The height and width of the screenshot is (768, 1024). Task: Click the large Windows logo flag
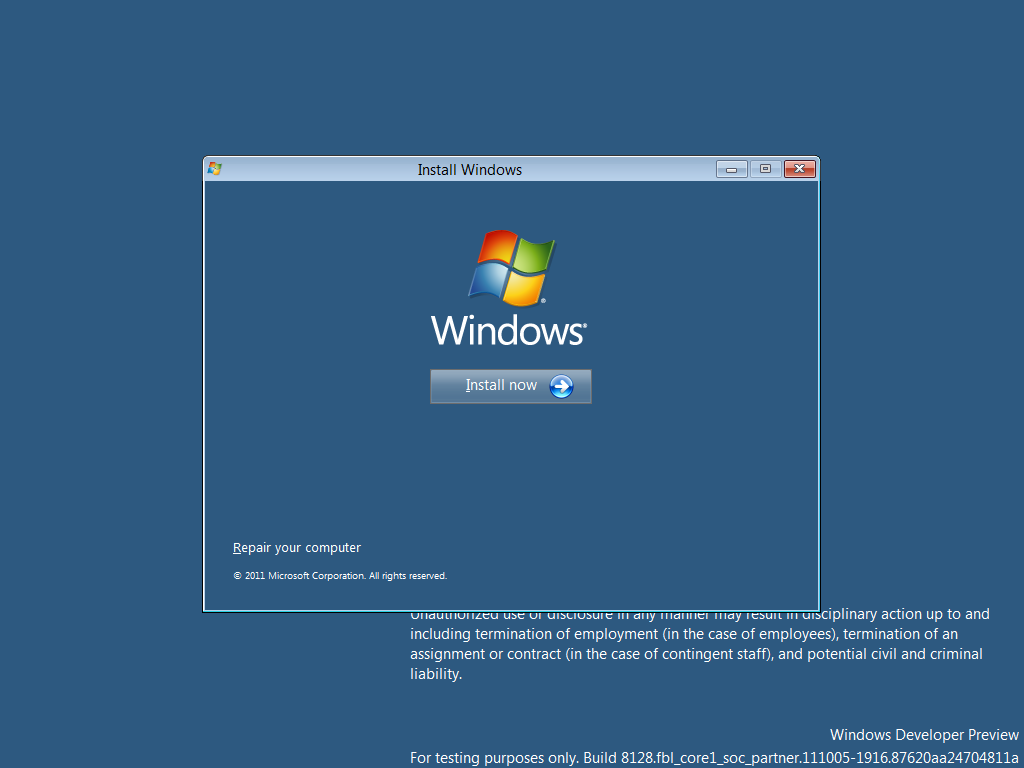511,268
